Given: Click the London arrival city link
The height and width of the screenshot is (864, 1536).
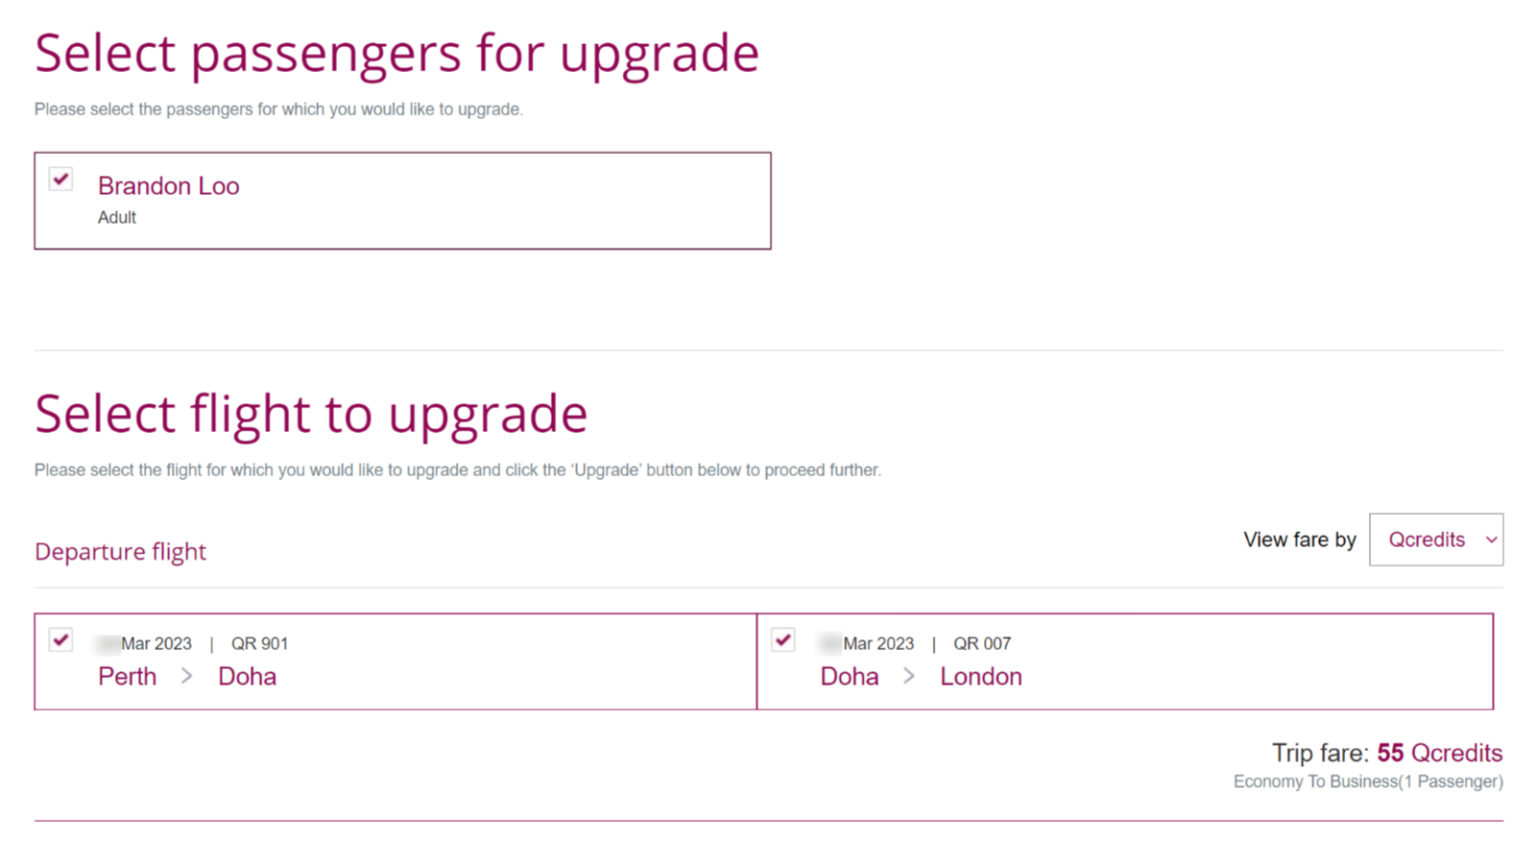Looking at the screenshot, I should pyautogui.click(x=981, y=677).
